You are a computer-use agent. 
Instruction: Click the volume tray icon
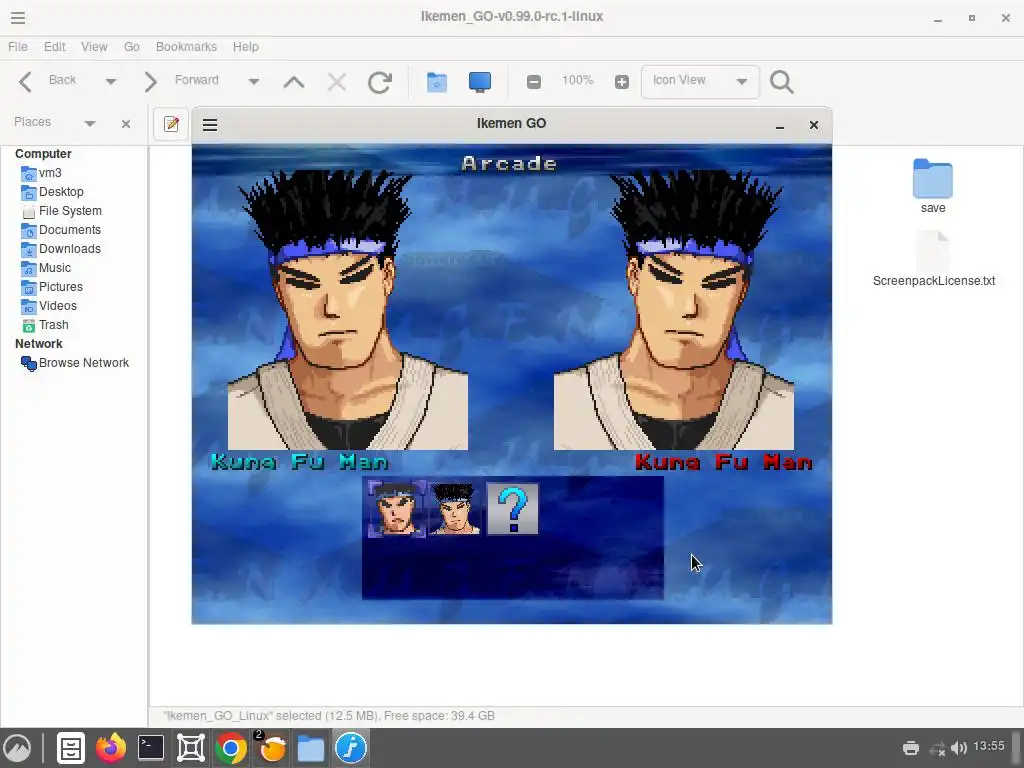point(959,748)
